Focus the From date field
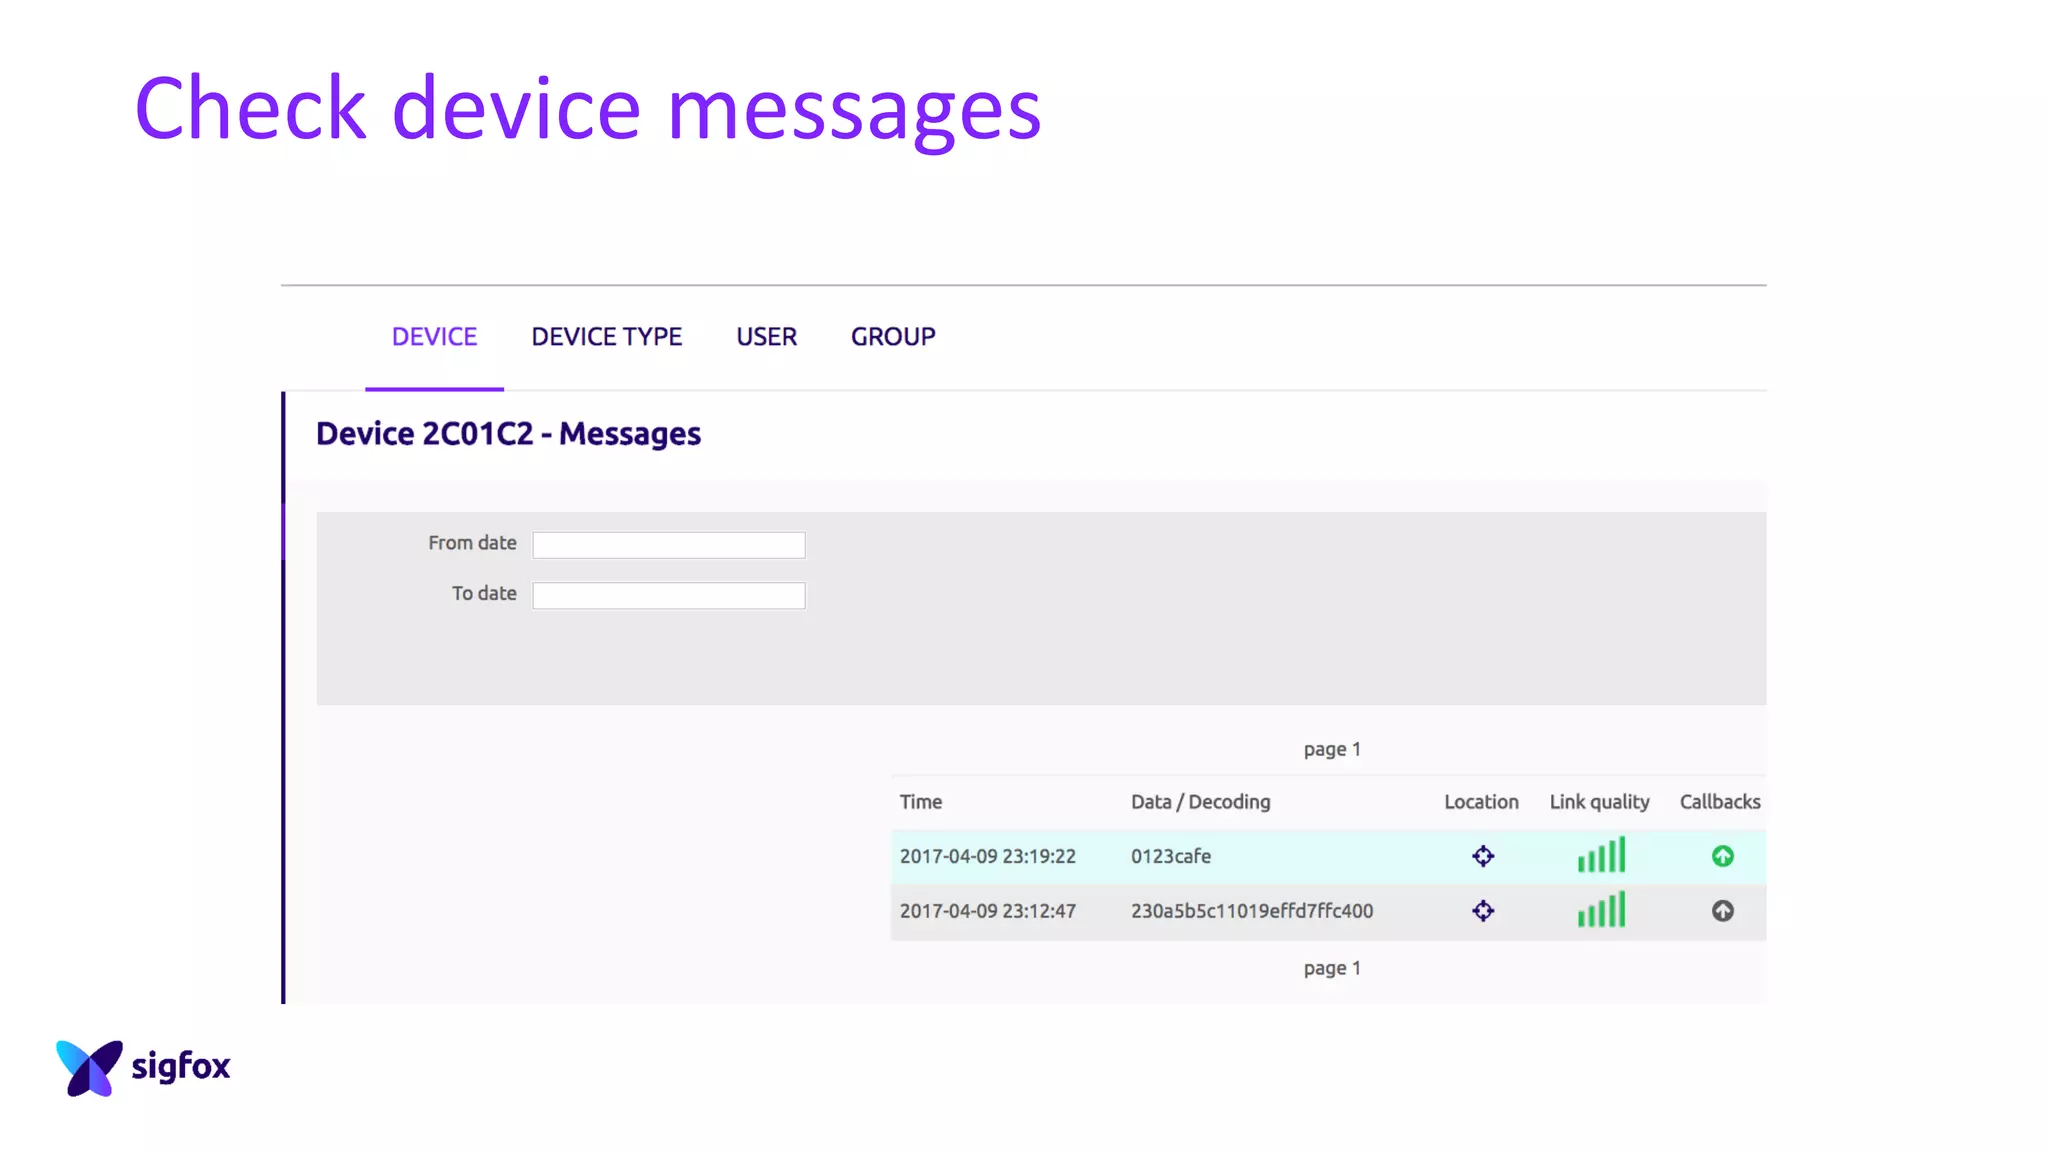Image resolution: width=2048 pixels, height=1152 pixels. [x=669, y=545]
